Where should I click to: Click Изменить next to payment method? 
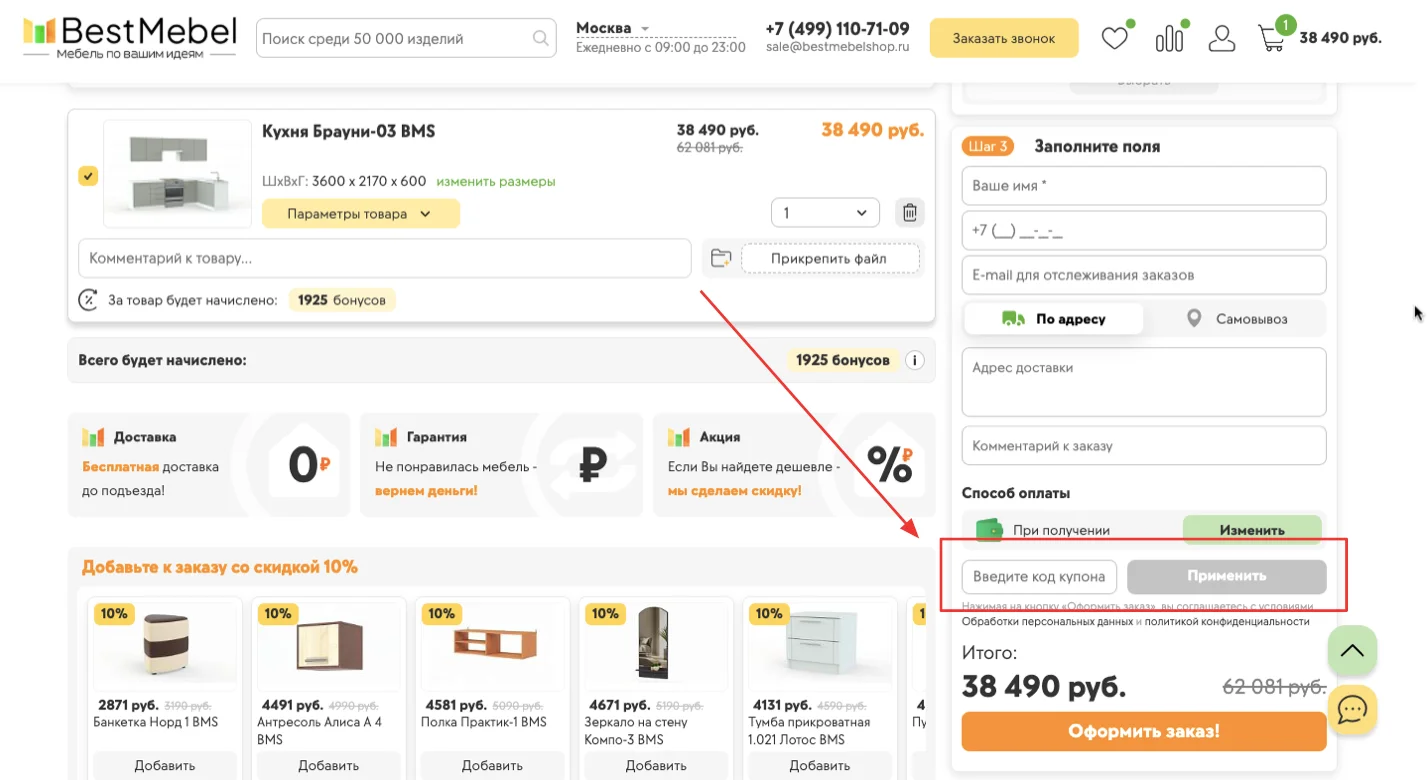pyautogui.click(x=1252, y=528)
